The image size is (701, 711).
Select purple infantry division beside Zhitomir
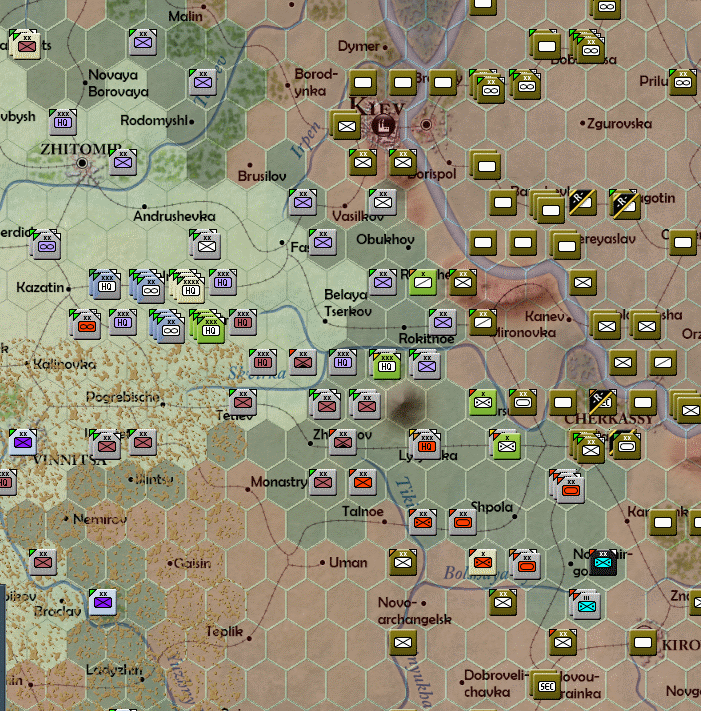123,162
